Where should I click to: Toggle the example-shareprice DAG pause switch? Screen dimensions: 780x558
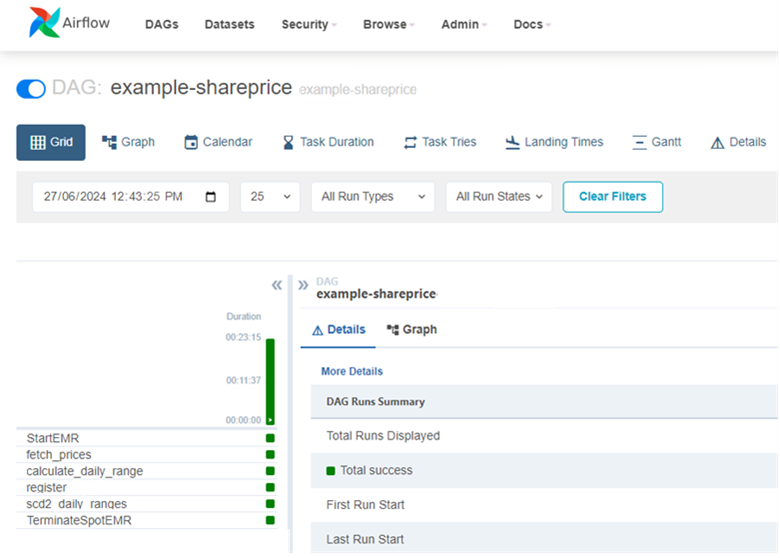pyautogui.click(x=31, y=89)
